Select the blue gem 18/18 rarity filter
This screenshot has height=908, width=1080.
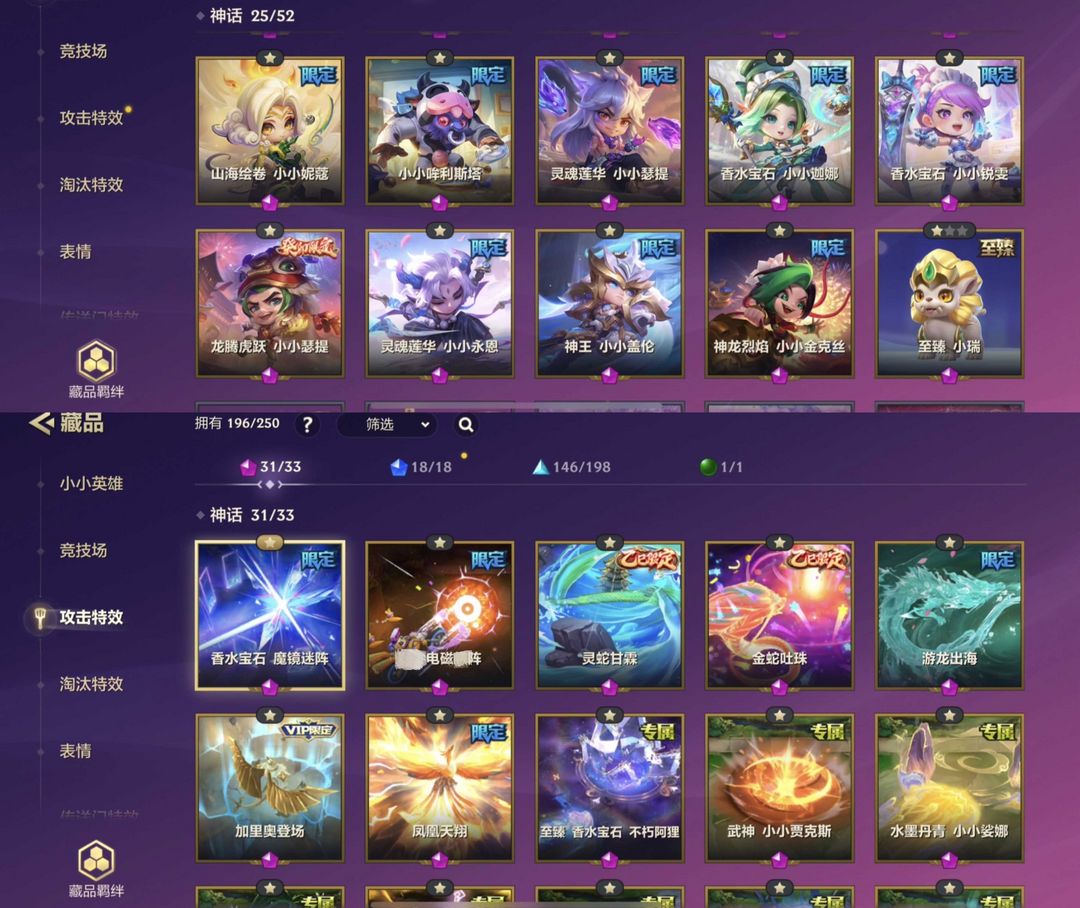click(x=421, y=467)
